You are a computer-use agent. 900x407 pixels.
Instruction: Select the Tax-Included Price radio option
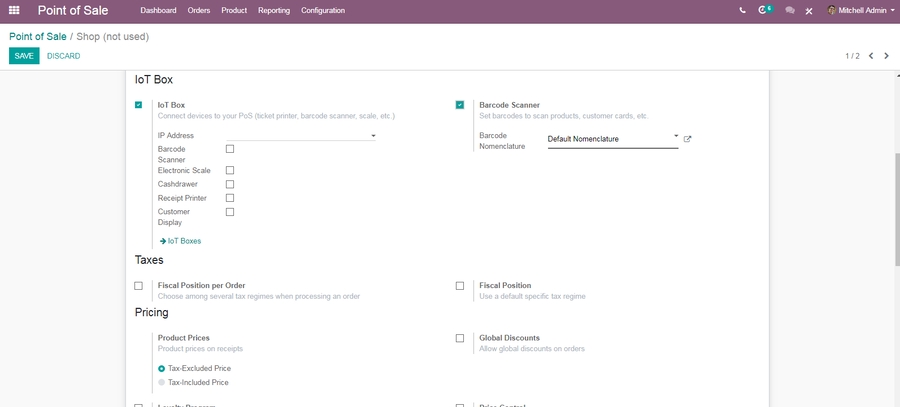(x=162, y=382)
